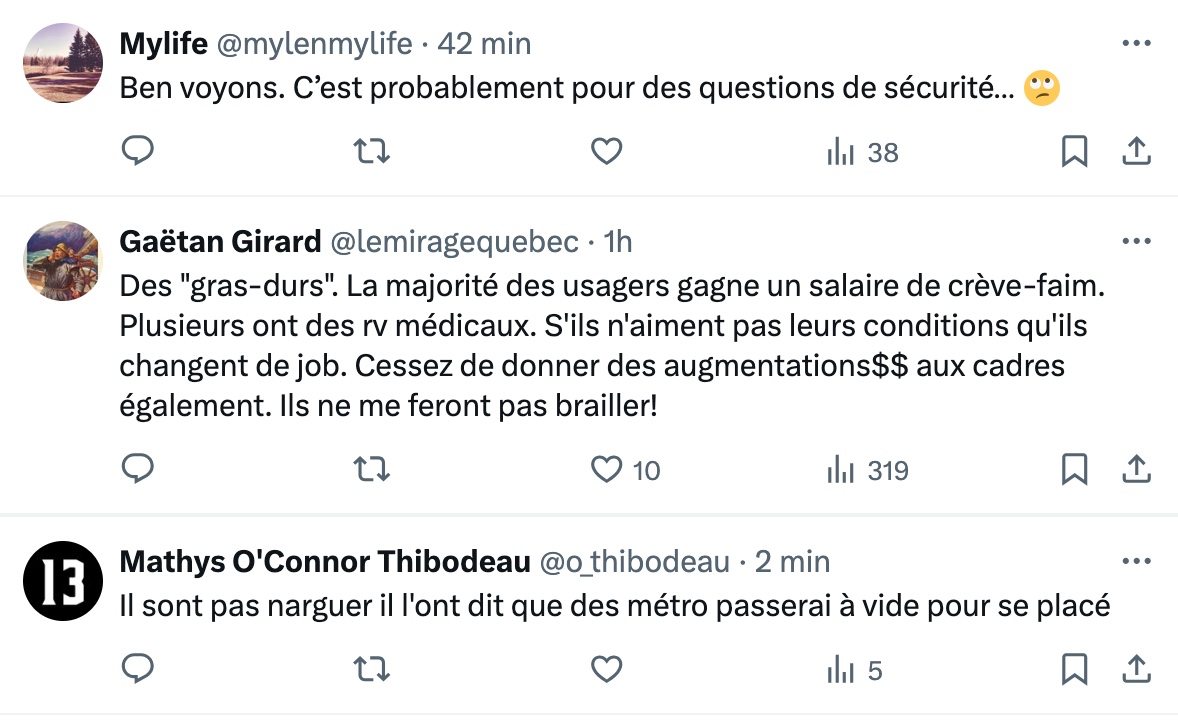
Task: Reply to Gaëtan Girard's tweet
Action: (x=136, y=469)
